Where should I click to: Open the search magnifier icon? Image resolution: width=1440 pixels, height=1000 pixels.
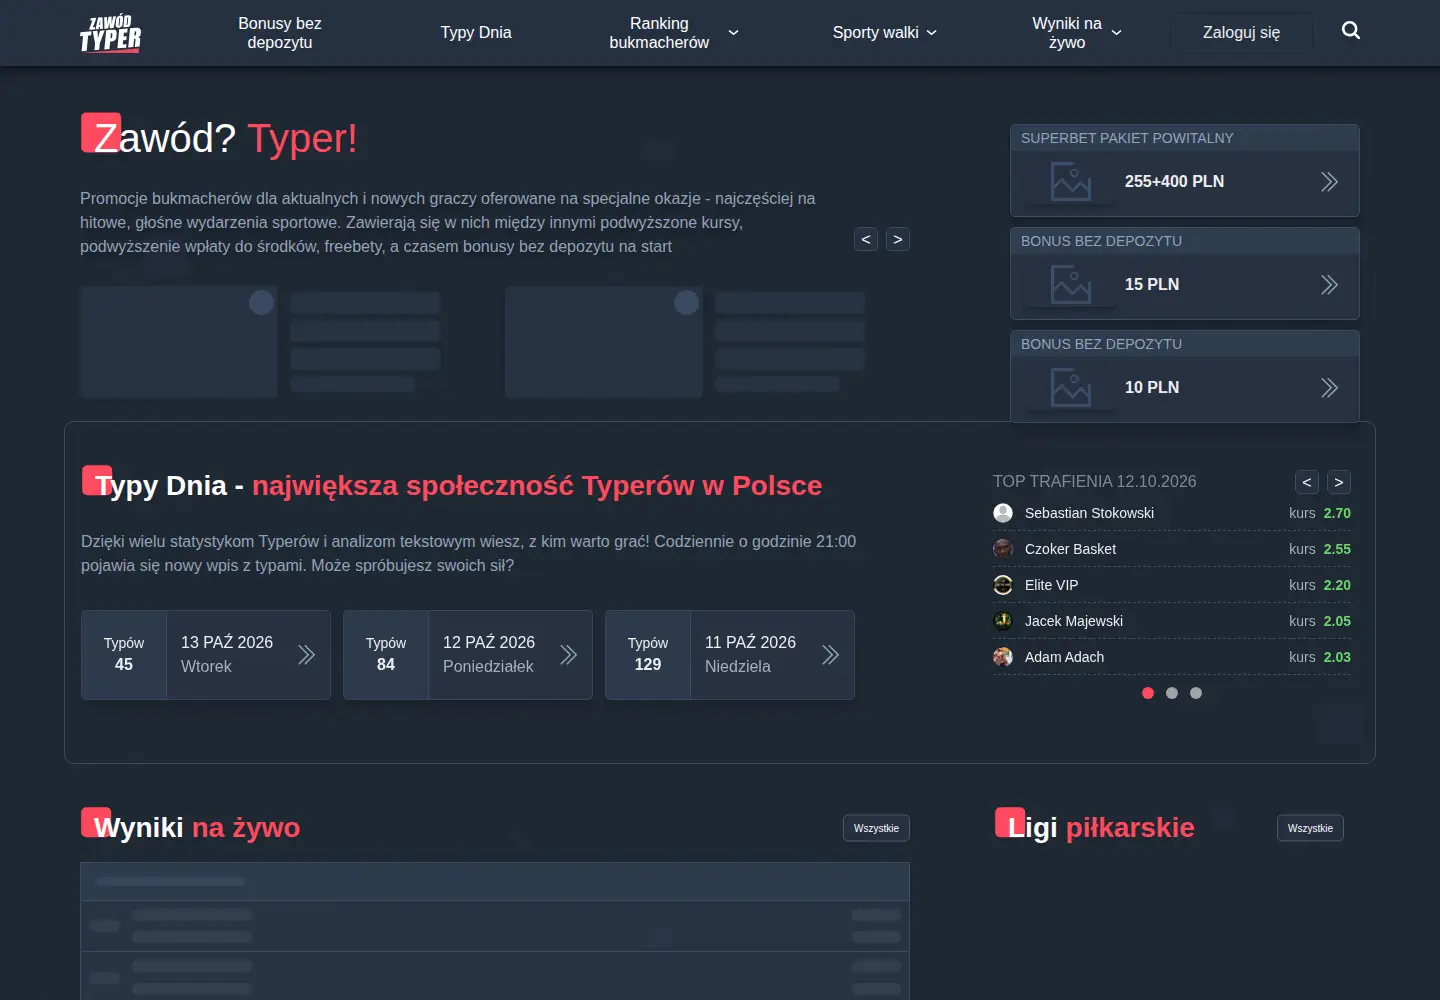coord(1351,31)
